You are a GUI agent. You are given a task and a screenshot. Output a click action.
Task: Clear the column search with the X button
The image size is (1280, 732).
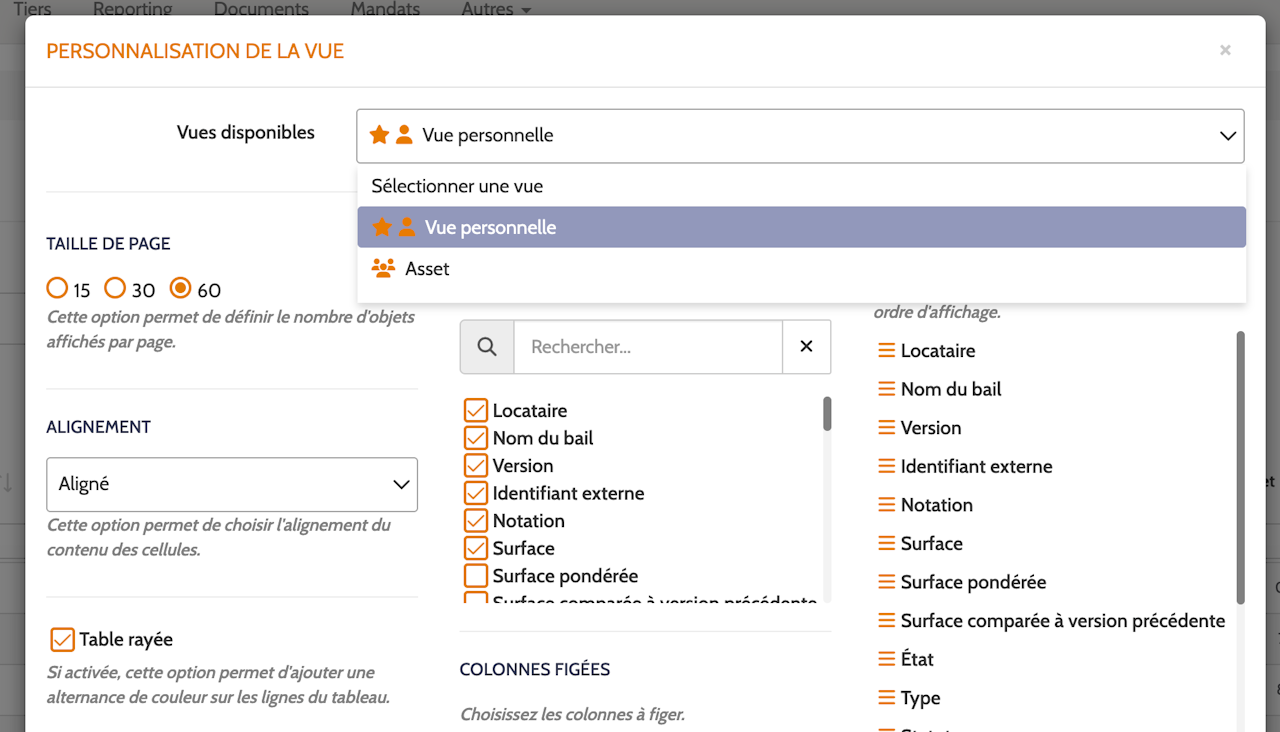click(x=806, y=347)
